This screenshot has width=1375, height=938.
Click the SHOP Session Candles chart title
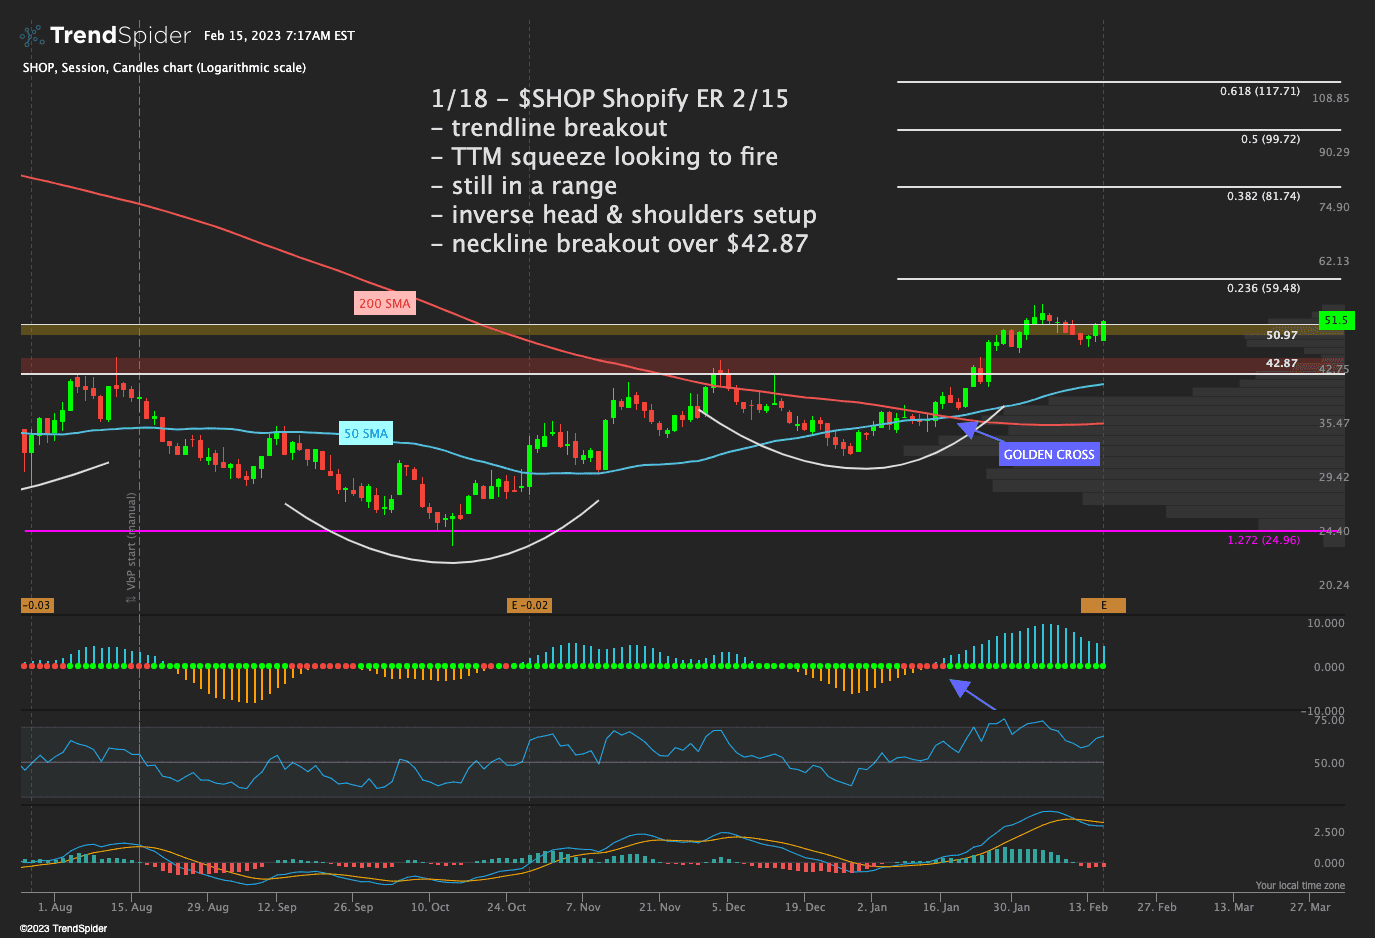coord(164,68)
